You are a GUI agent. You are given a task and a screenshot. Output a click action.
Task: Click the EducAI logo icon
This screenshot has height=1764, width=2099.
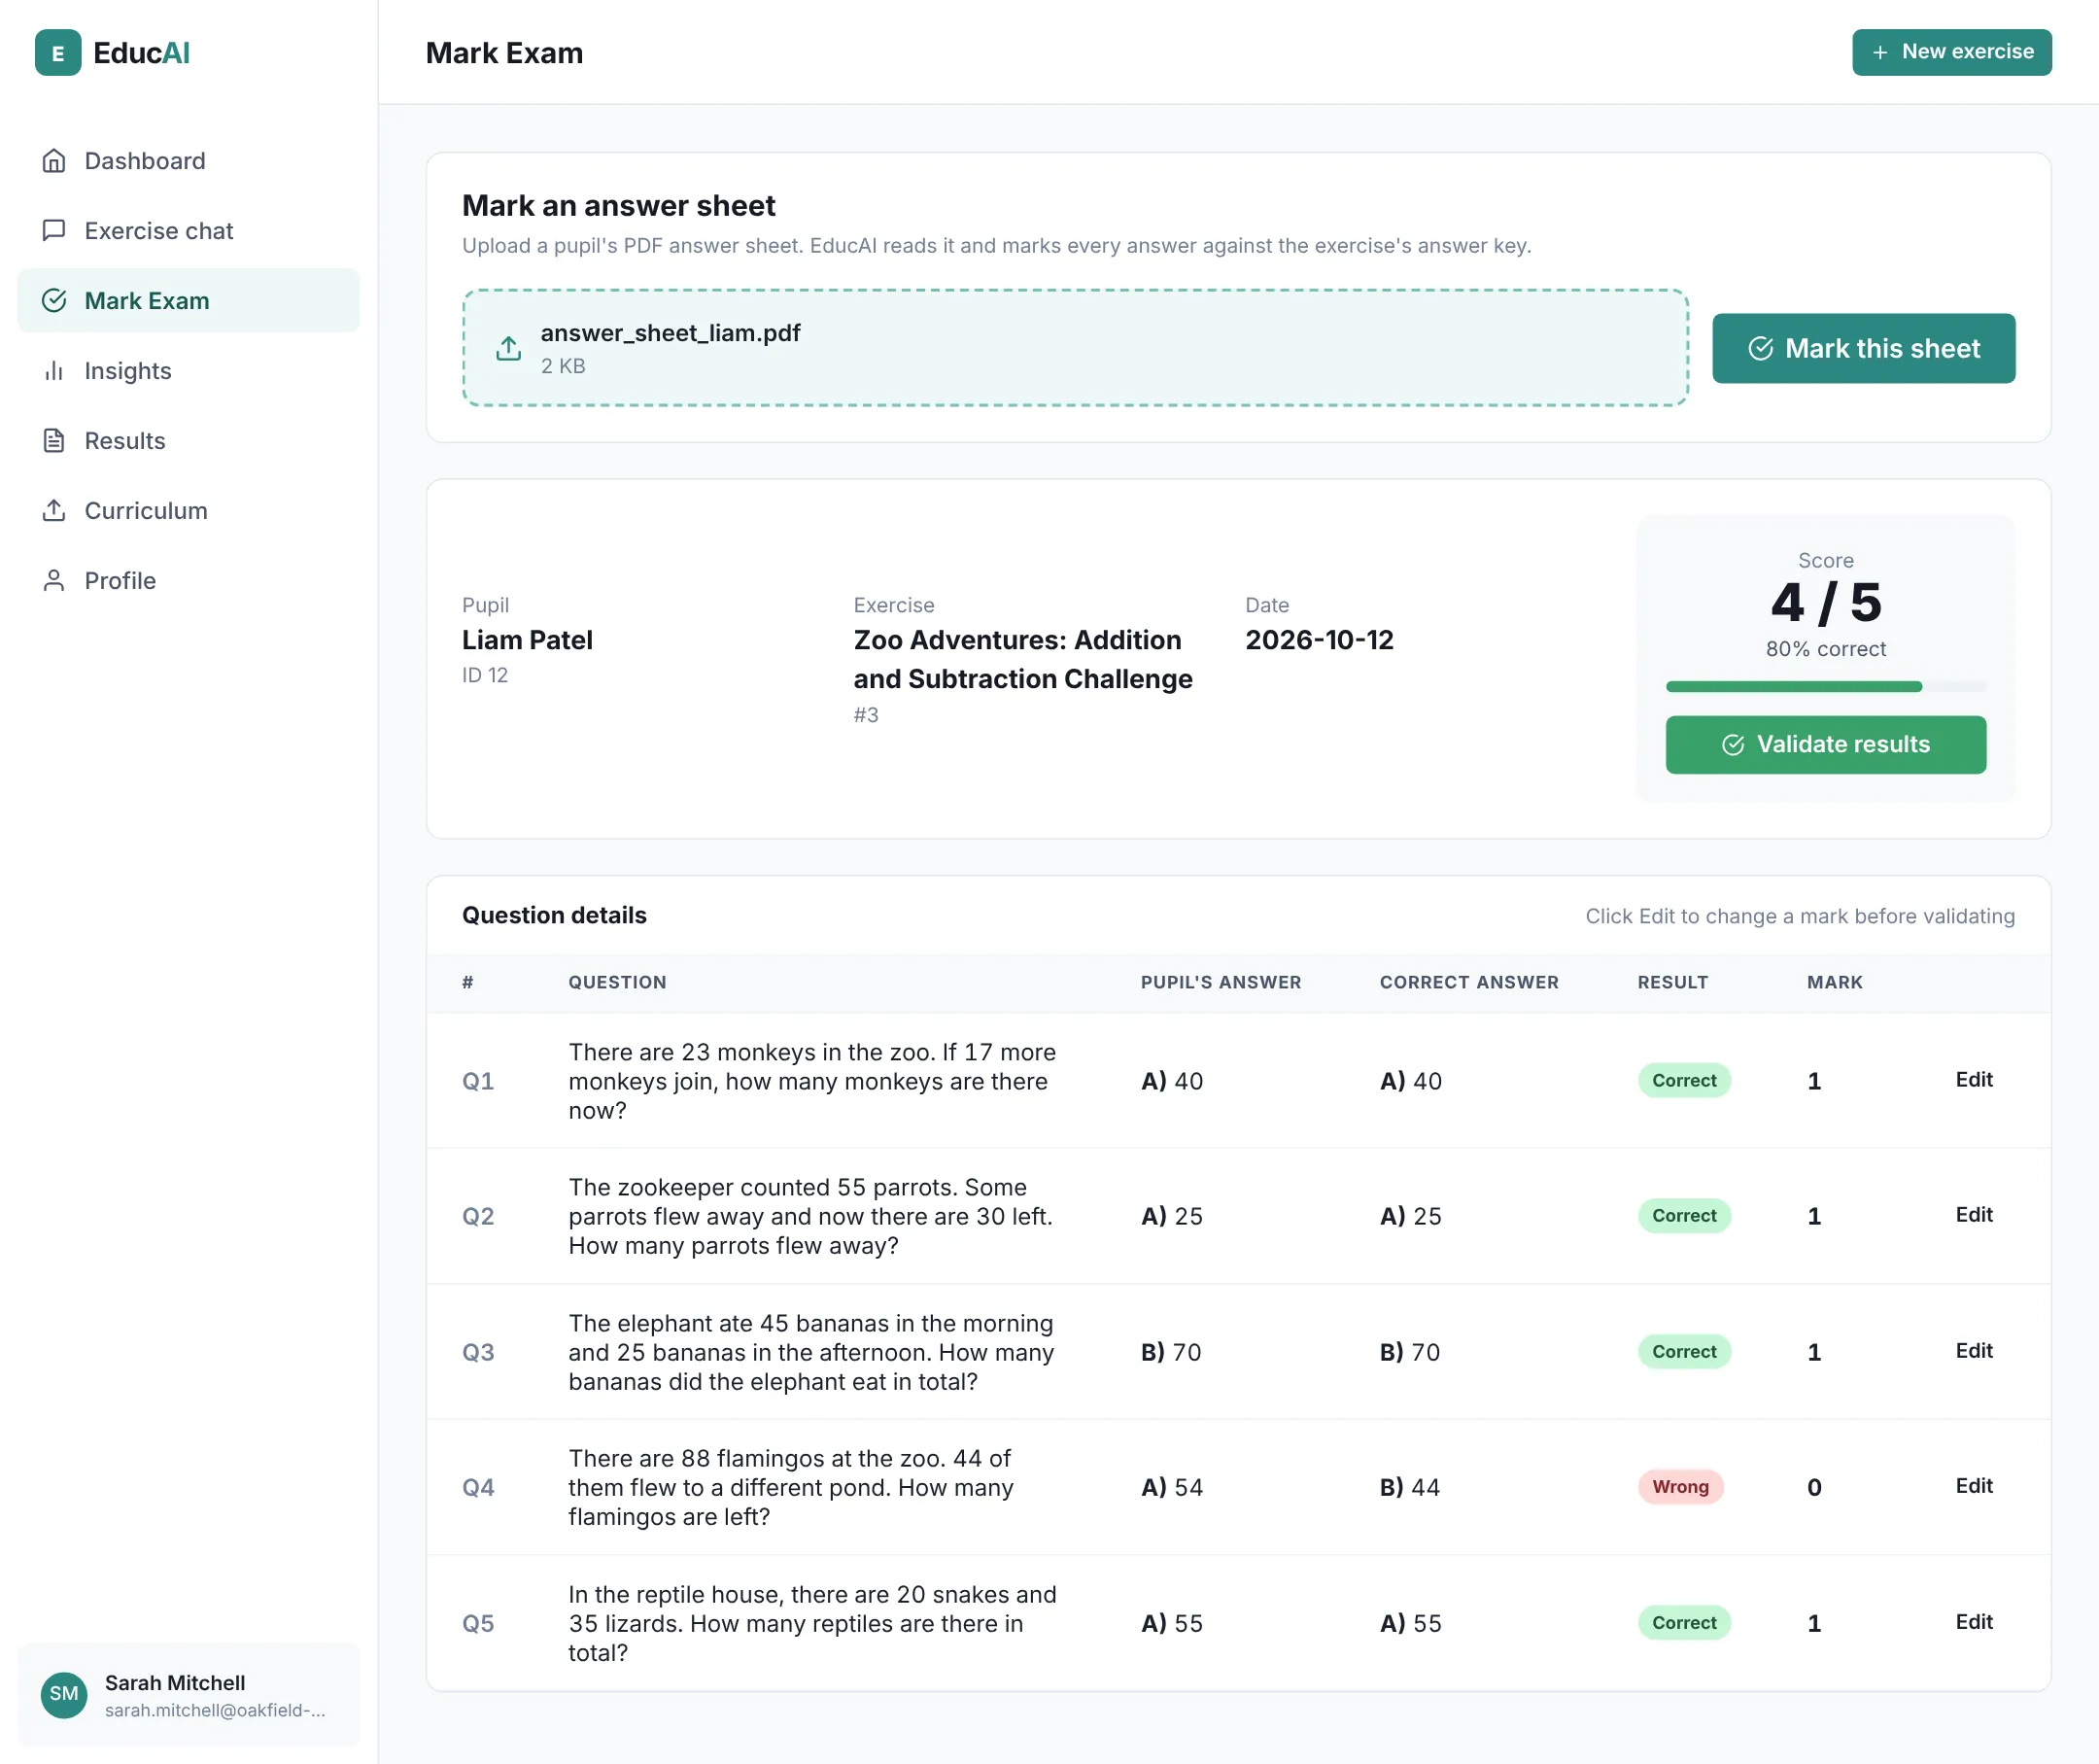pos(58,52)
